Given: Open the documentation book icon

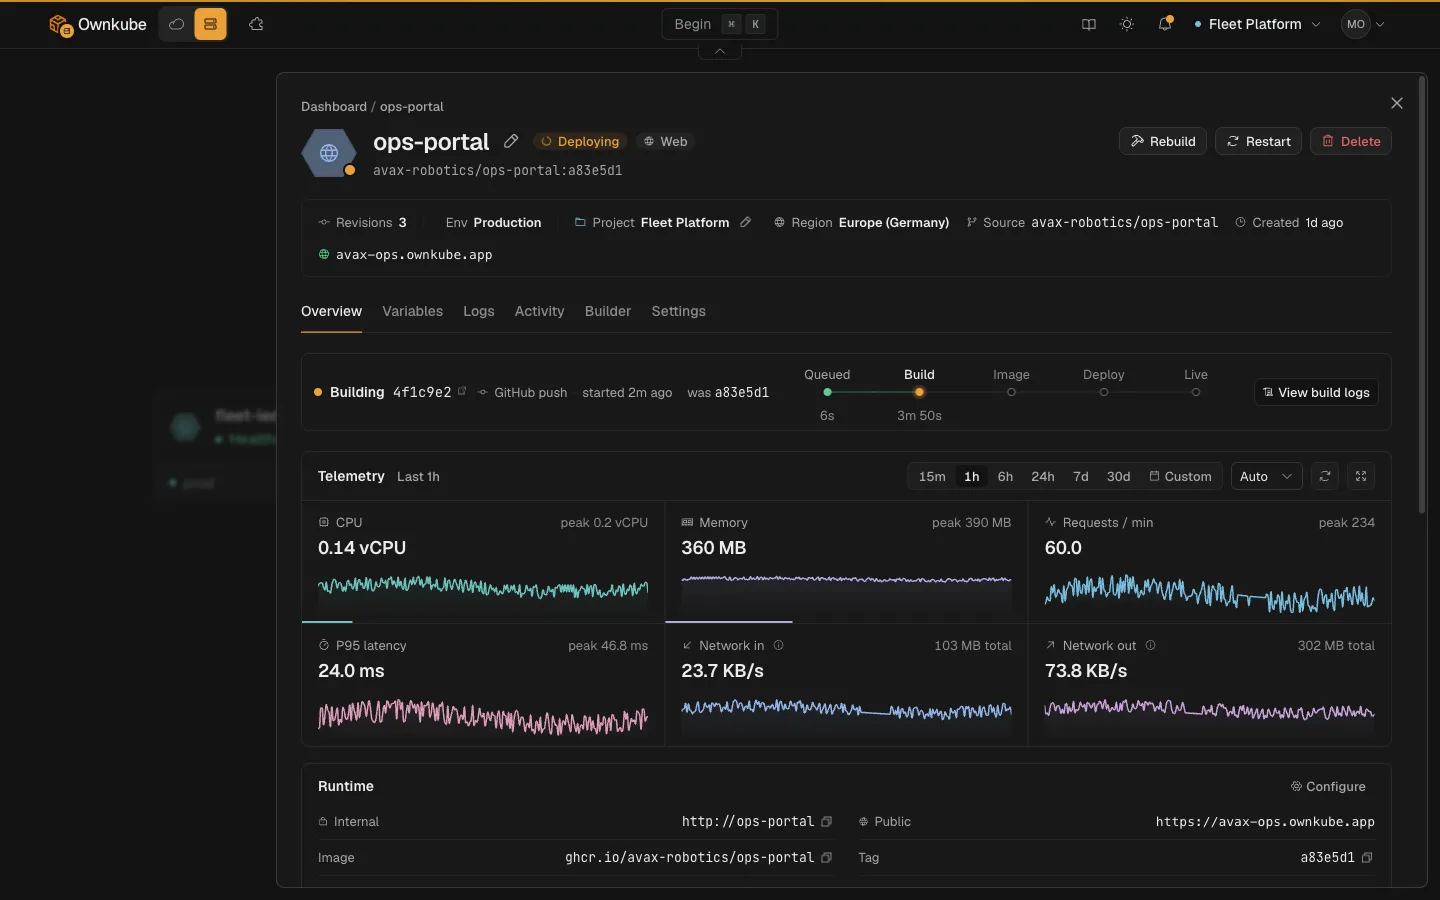Looking at the screenshot, I should coord(1089,24).
